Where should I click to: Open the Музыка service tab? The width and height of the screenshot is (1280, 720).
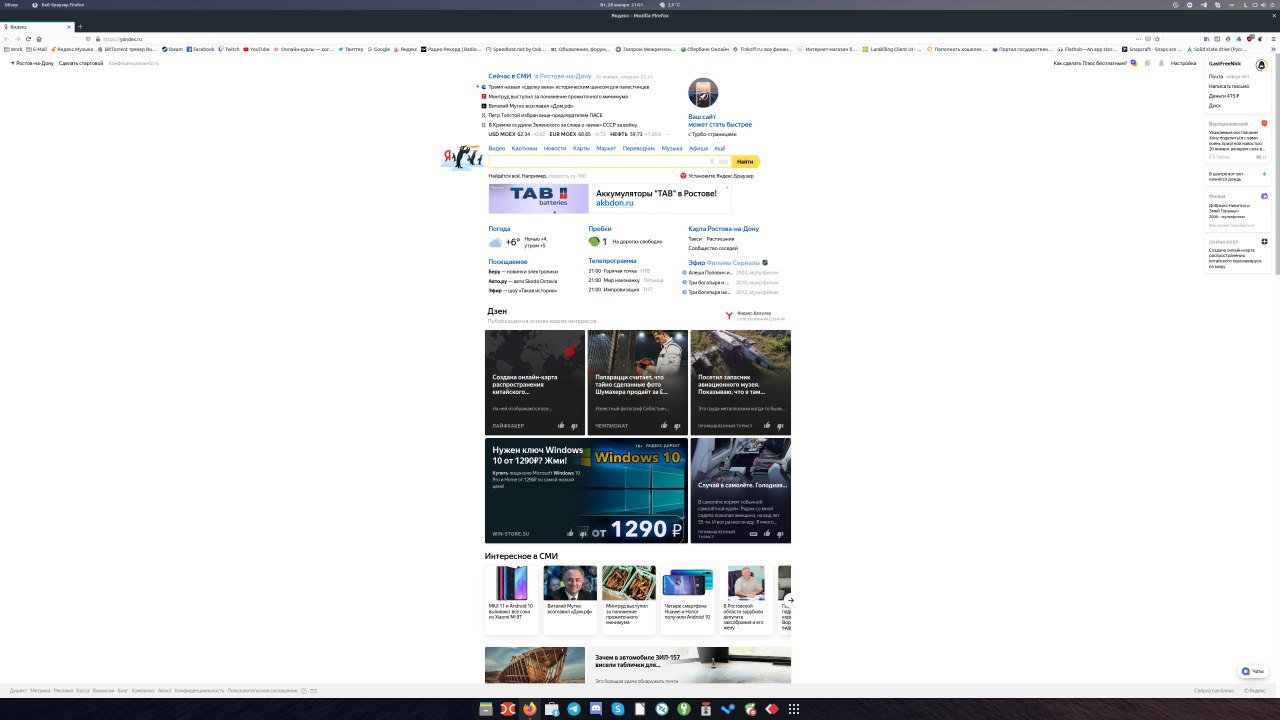pyautogui.click(x=672, y=148)
